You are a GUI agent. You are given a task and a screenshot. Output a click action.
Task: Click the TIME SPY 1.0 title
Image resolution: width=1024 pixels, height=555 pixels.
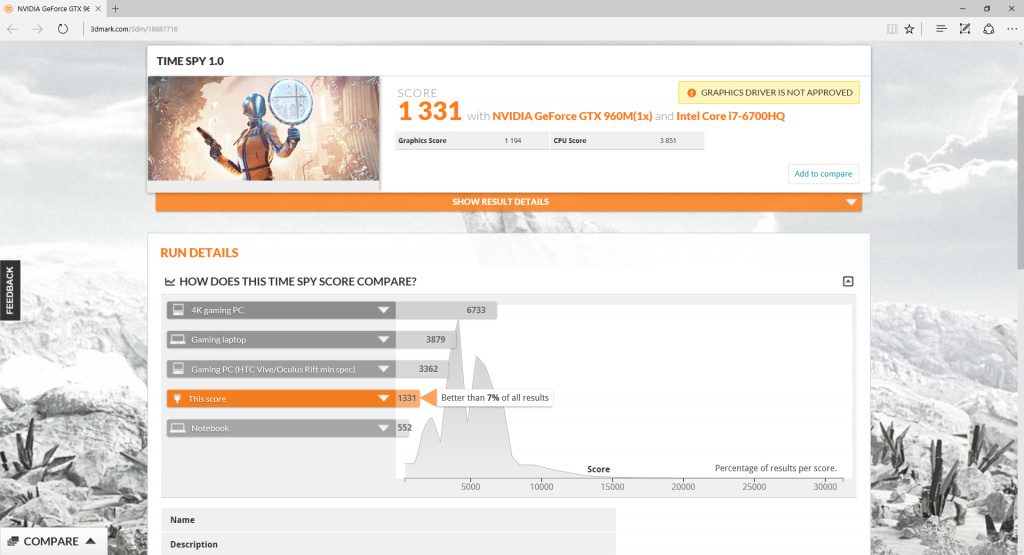[190, 61]
